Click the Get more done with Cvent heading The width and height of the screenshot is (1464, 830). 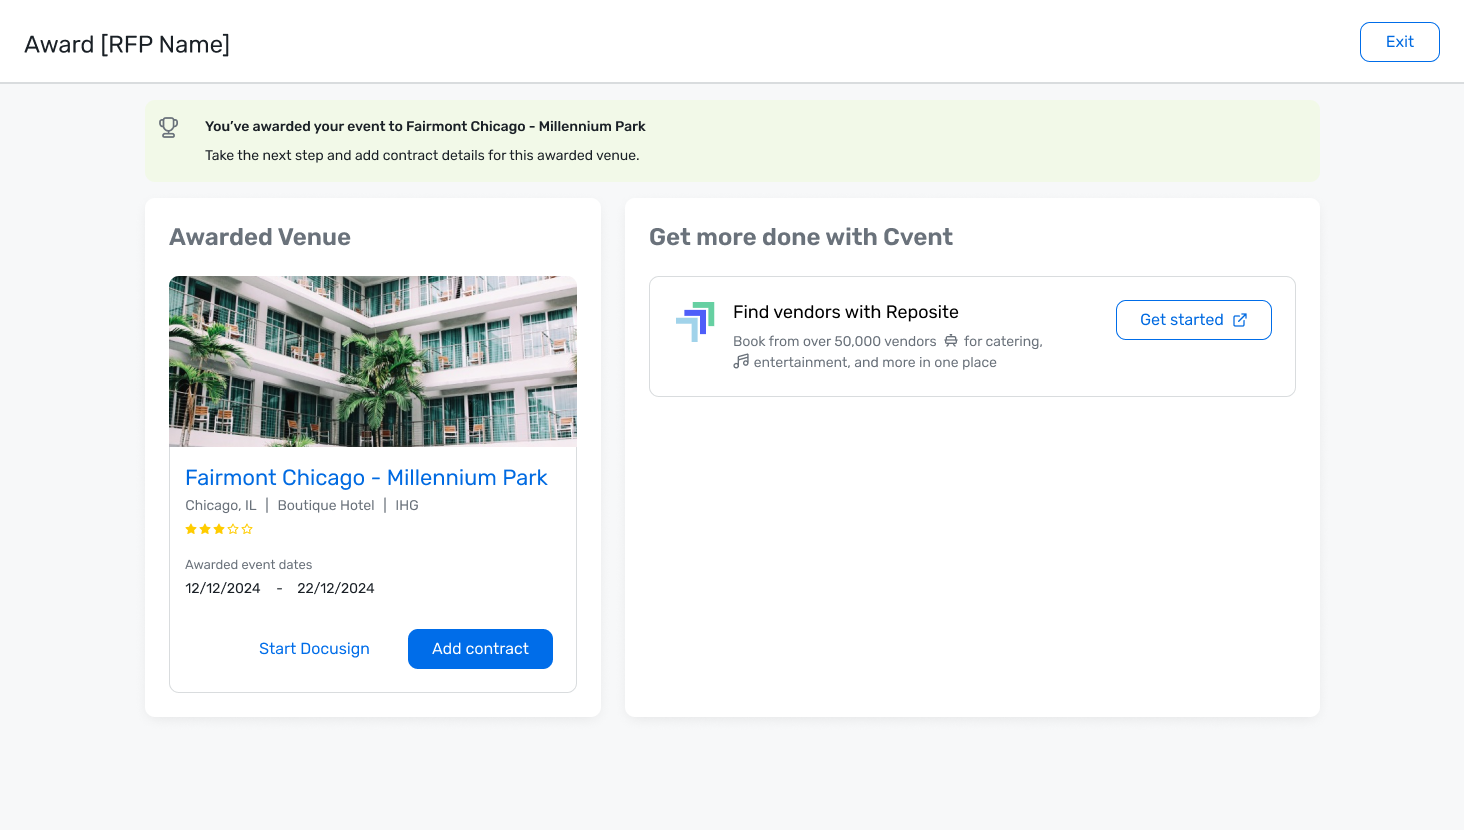click(x=801, y=237)
